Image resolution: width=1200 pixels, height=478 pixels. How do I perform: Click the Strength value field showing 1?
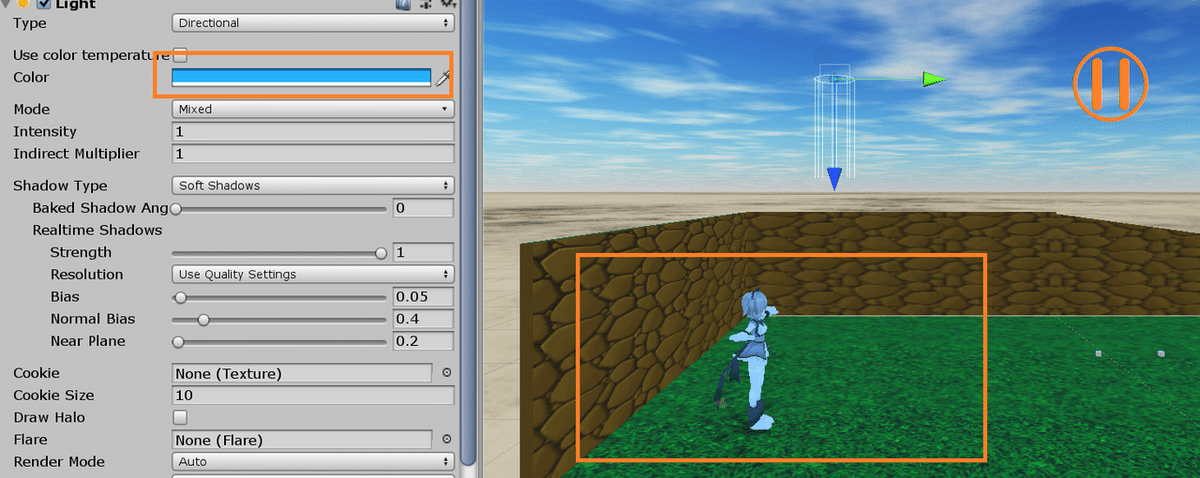424,252
